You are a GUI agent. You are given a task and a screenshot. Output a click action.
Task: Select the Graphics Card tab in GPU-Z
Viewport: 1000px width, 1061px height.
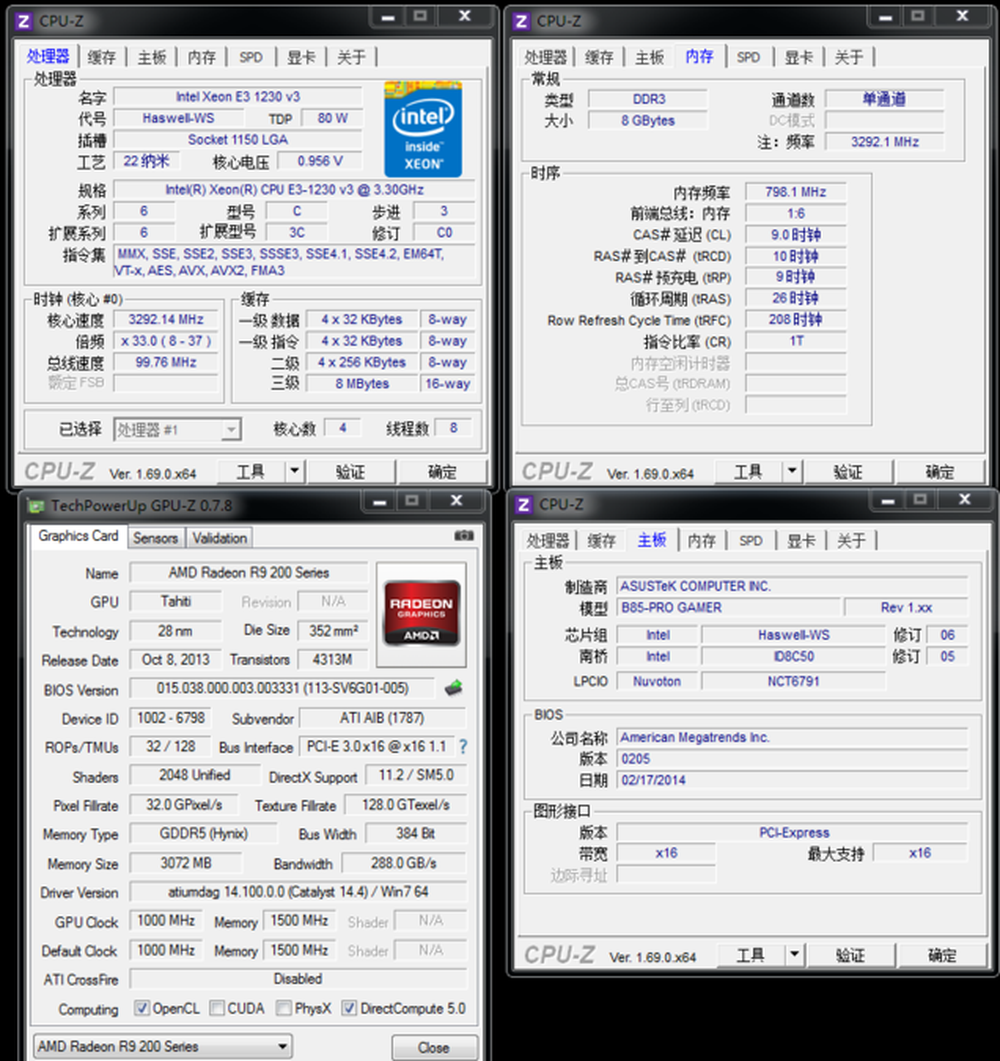(x=78, y=536)
